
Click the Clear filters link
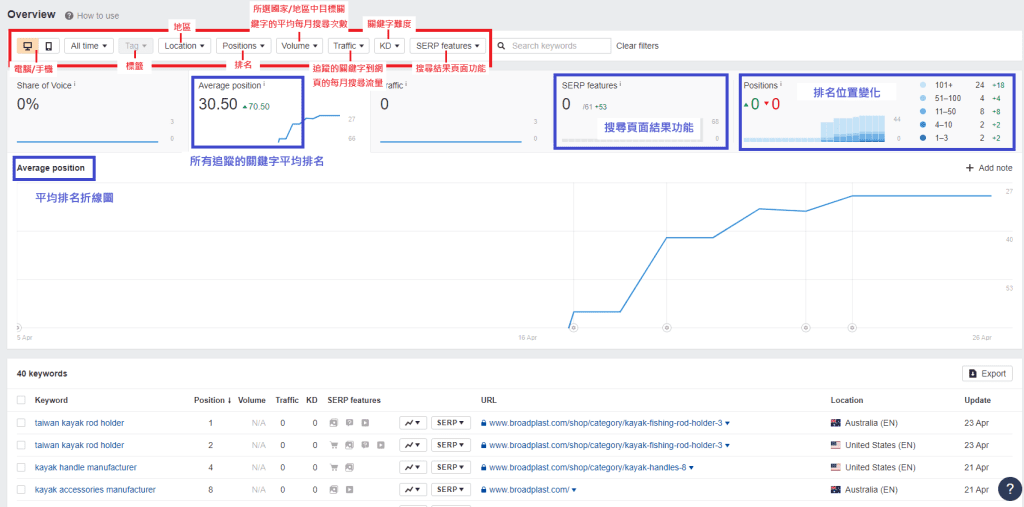(x=637, y=46)
